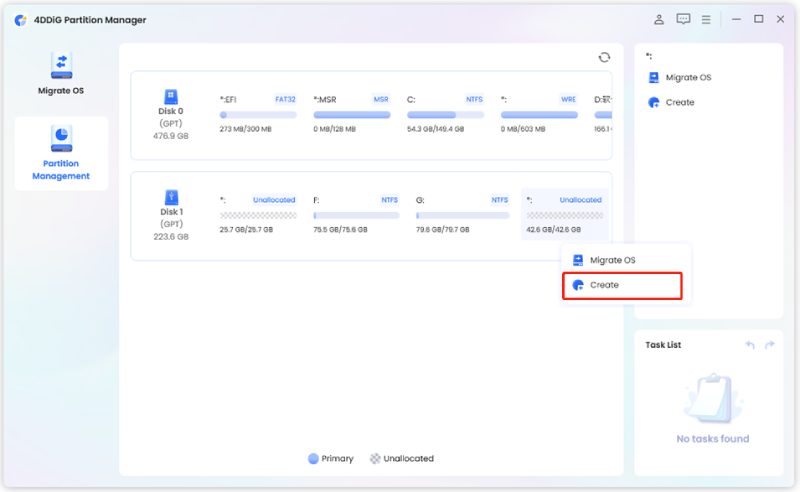
Task: Click the Unallocated legend swatch
Action: pos(375,459)
